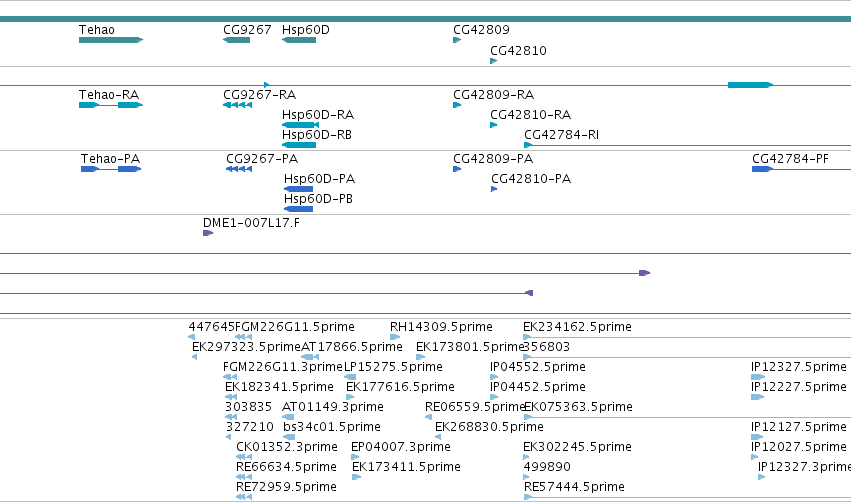This screenshot has height=502, width=851.
Task: Select transcript Hsp60D-RA
Action: [x=300, y=125]
